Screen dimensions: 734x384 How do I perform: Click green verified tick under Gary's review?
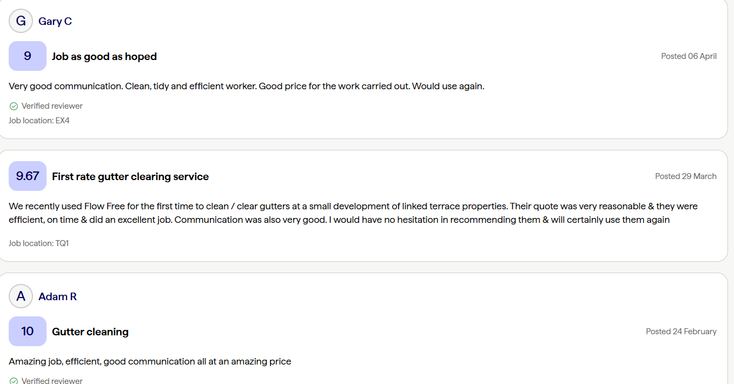click(14, 106)
